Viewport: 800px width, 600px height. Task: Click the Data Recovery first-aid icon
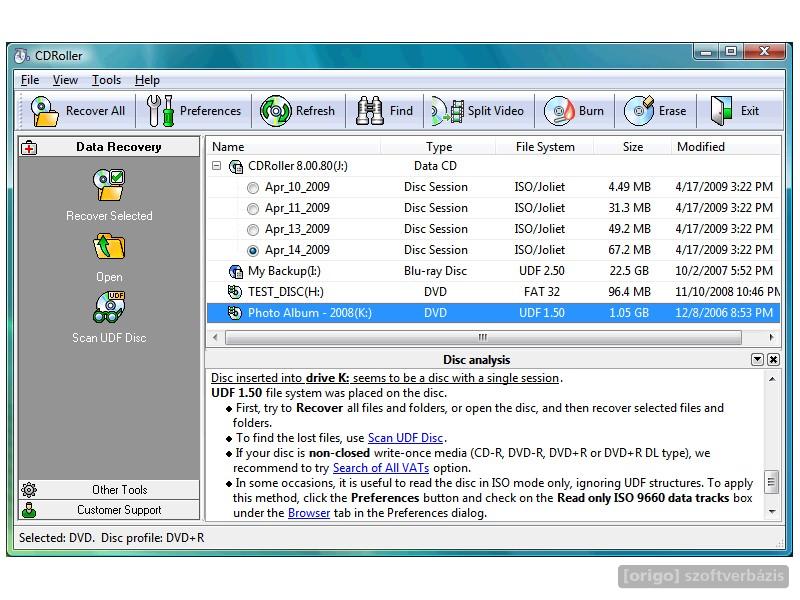click(x=29, y=148)
